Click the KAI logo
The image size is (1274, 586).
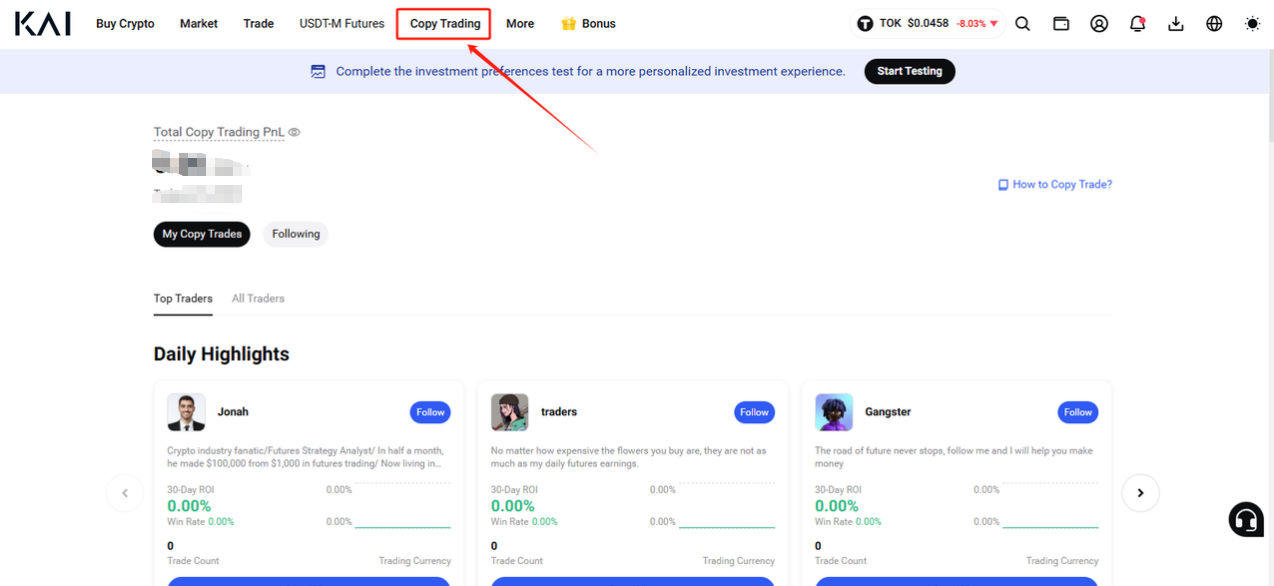pyautogui.click(x=43, y=23)
